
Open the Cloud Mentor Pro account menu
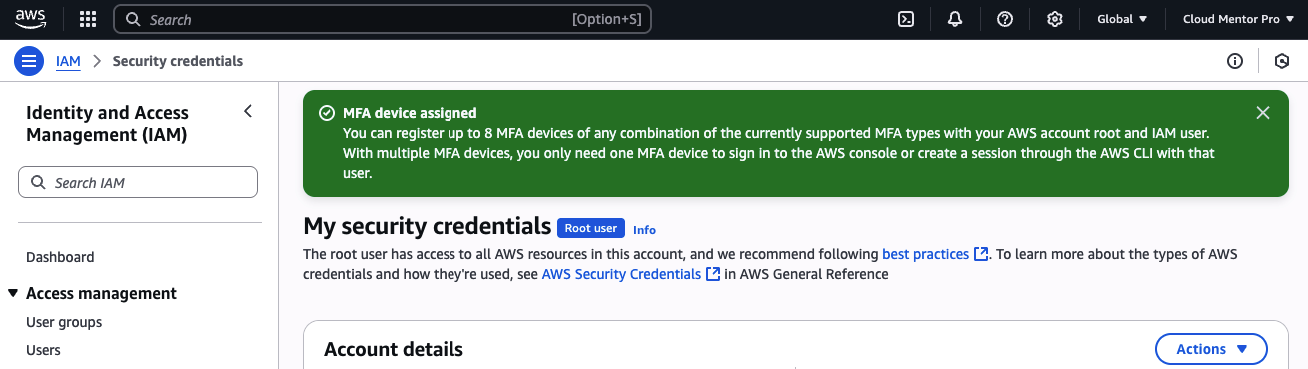coord(1237,19)
